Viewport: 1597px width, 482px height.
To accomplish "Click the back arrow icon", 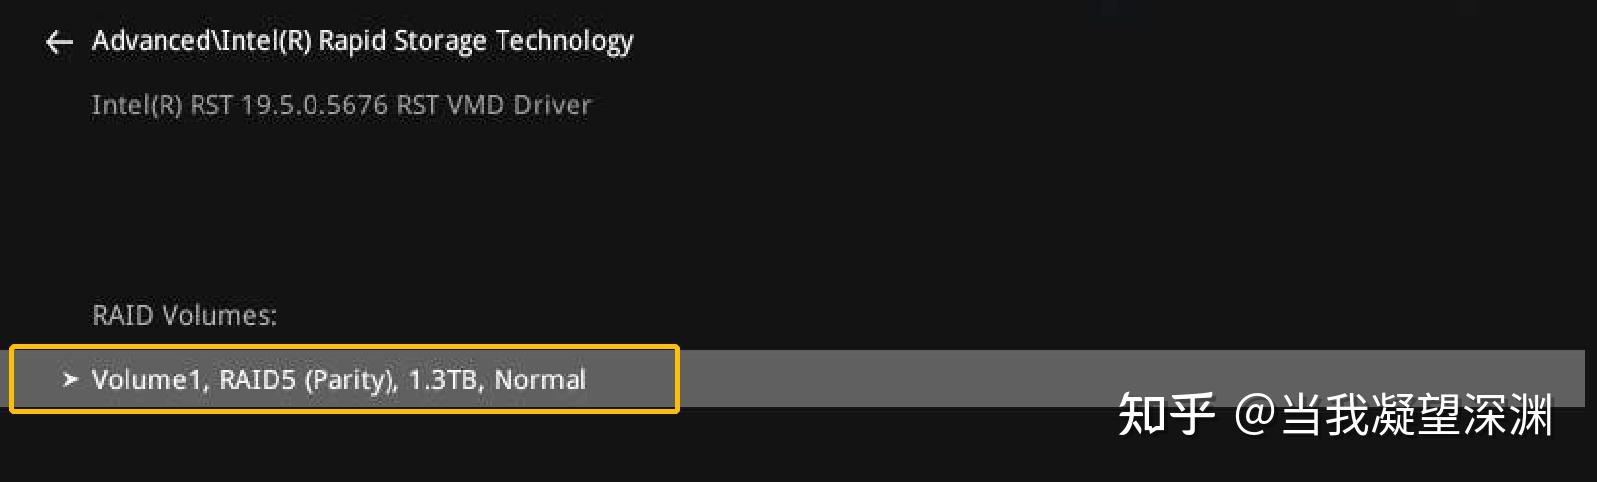I will [x=59, y=42].
